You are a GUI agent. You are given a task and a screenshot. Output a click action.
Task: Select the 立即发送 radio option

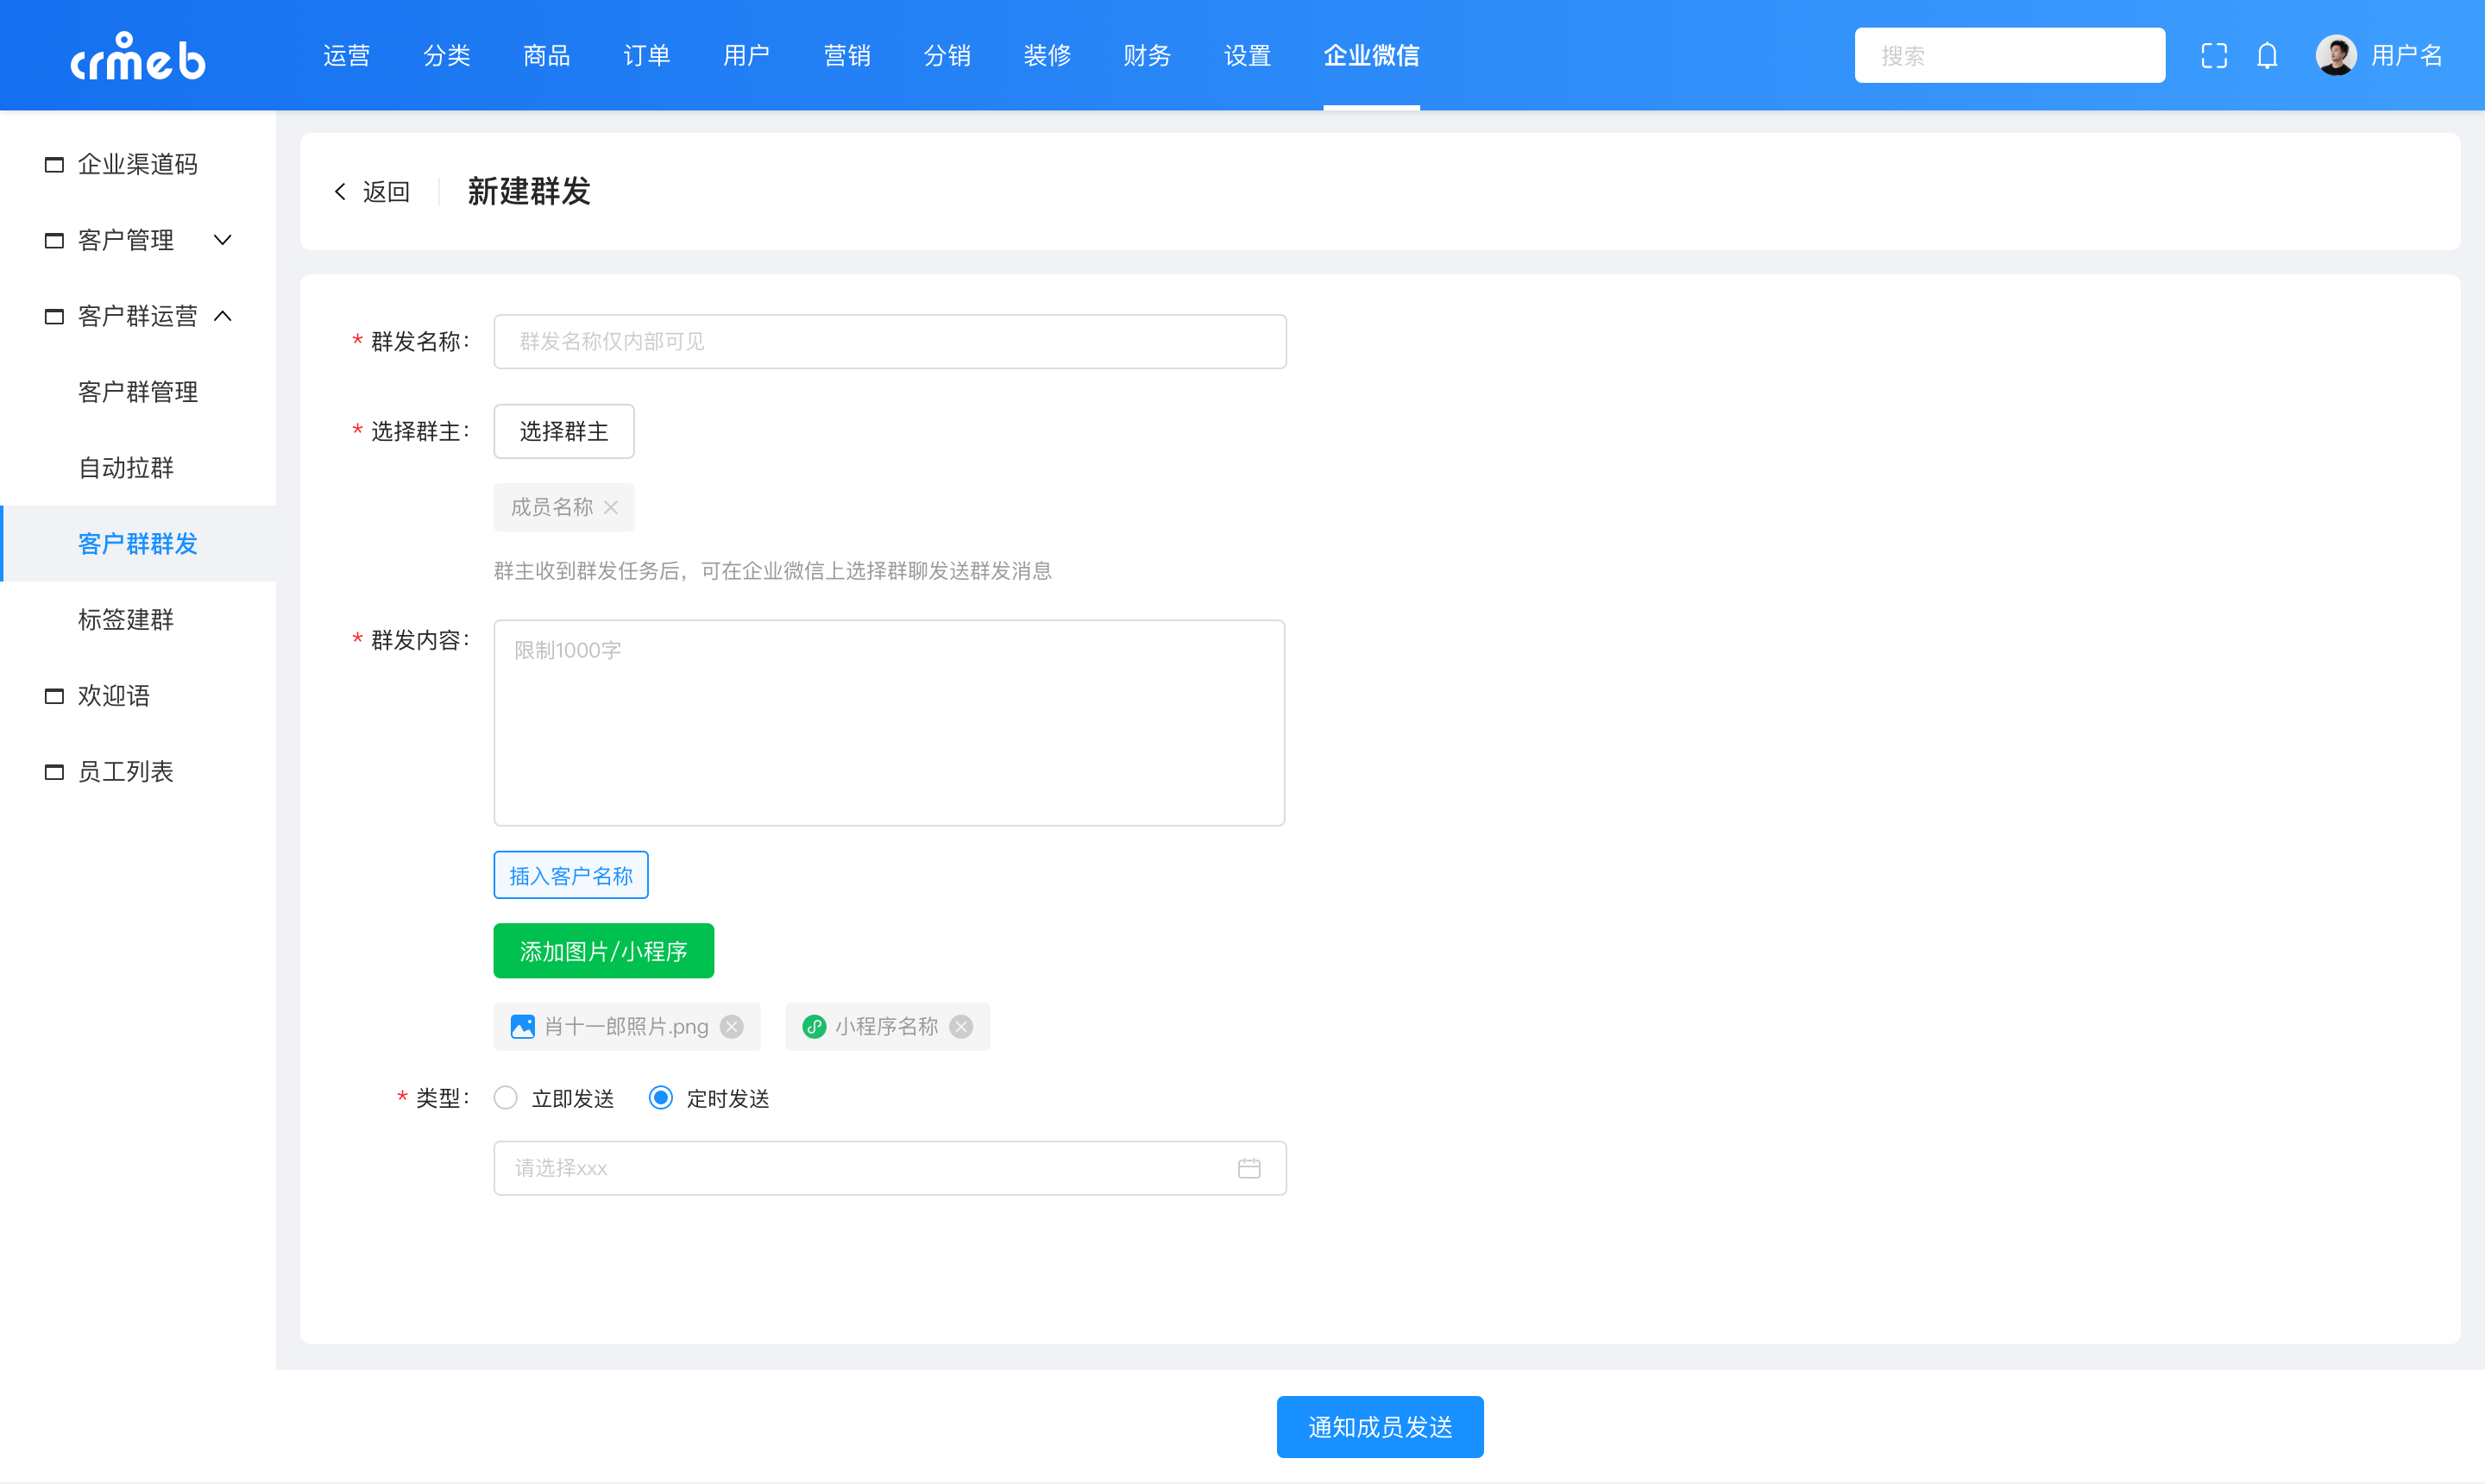point(506,1098)
